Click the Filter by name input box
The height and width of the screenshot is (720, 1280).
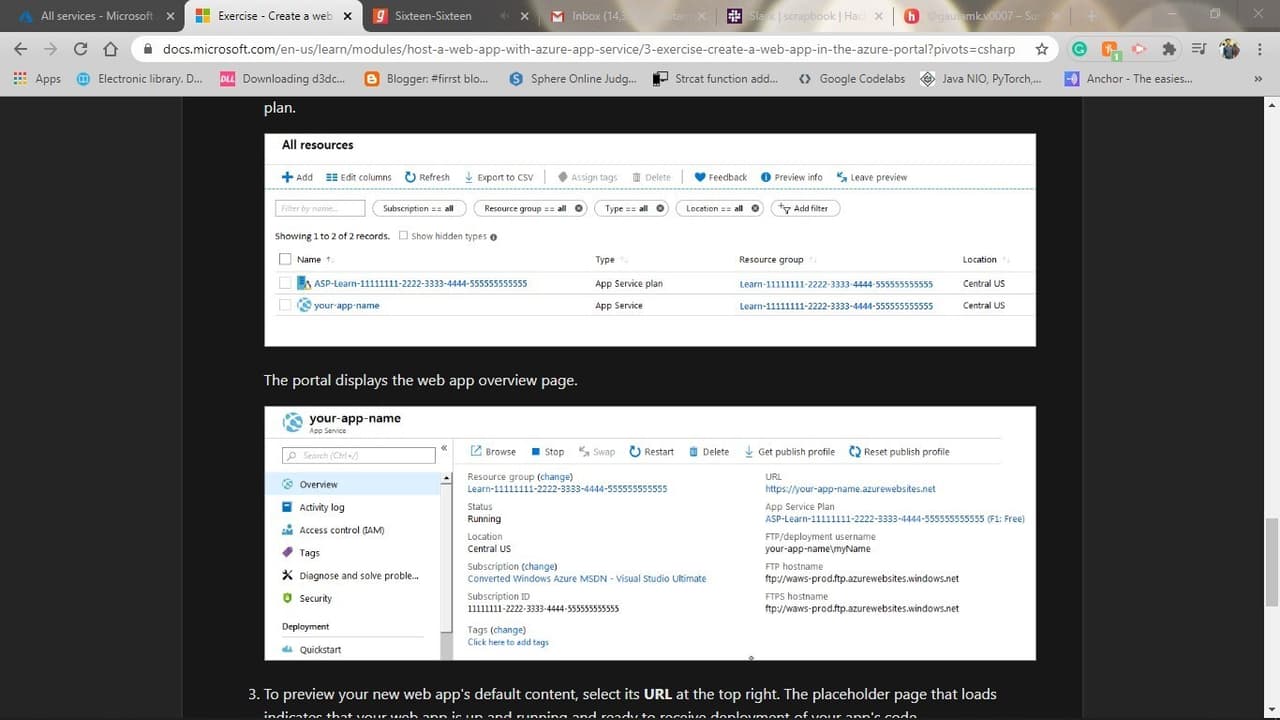[x=320, y=208]
